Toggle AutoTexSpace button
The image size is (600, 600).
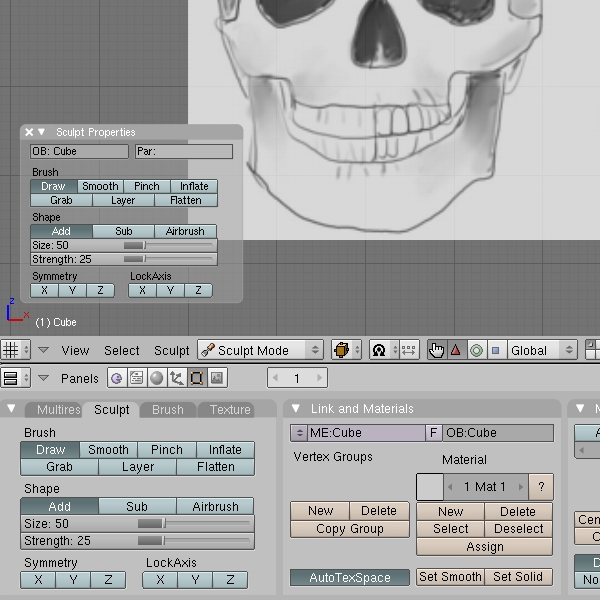point(350,578)
